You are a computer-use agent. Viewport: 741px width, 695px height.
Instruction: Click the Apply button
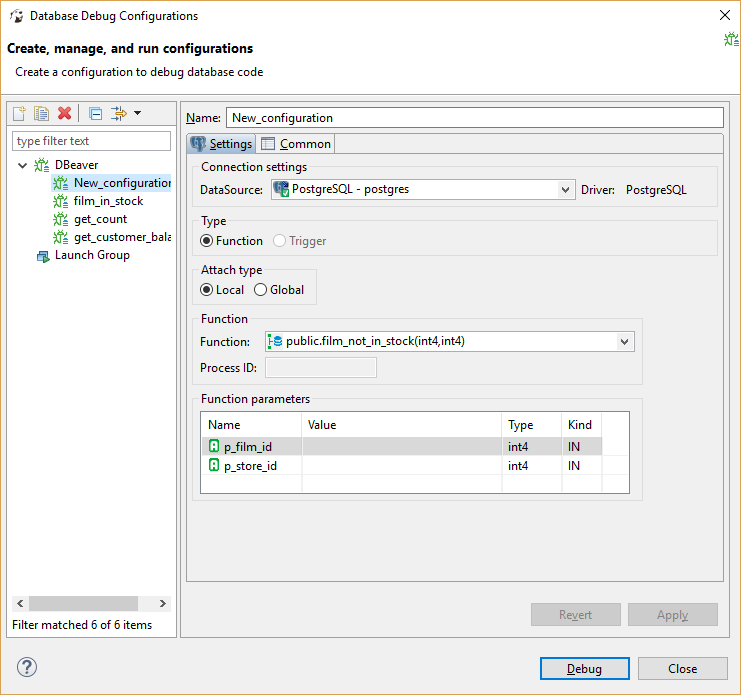(672, 615)
